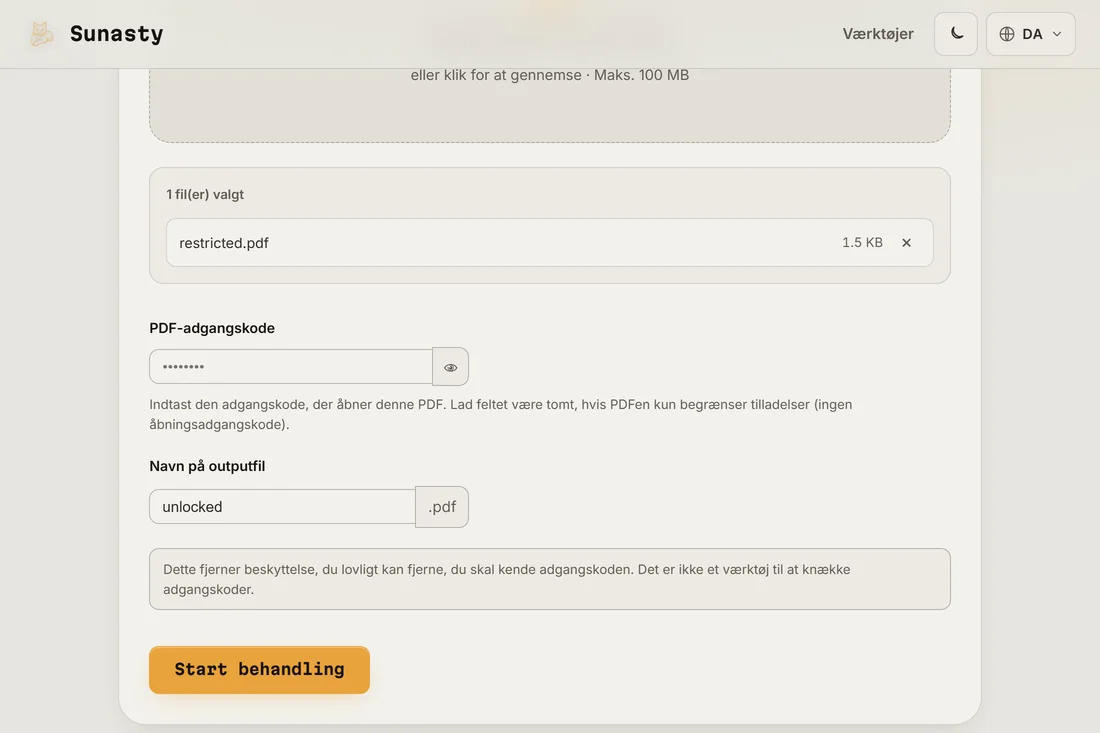Remove restricted.pdf with the X icon
The width and height of the screenshot is (1100, 733).
coord(906,243)
